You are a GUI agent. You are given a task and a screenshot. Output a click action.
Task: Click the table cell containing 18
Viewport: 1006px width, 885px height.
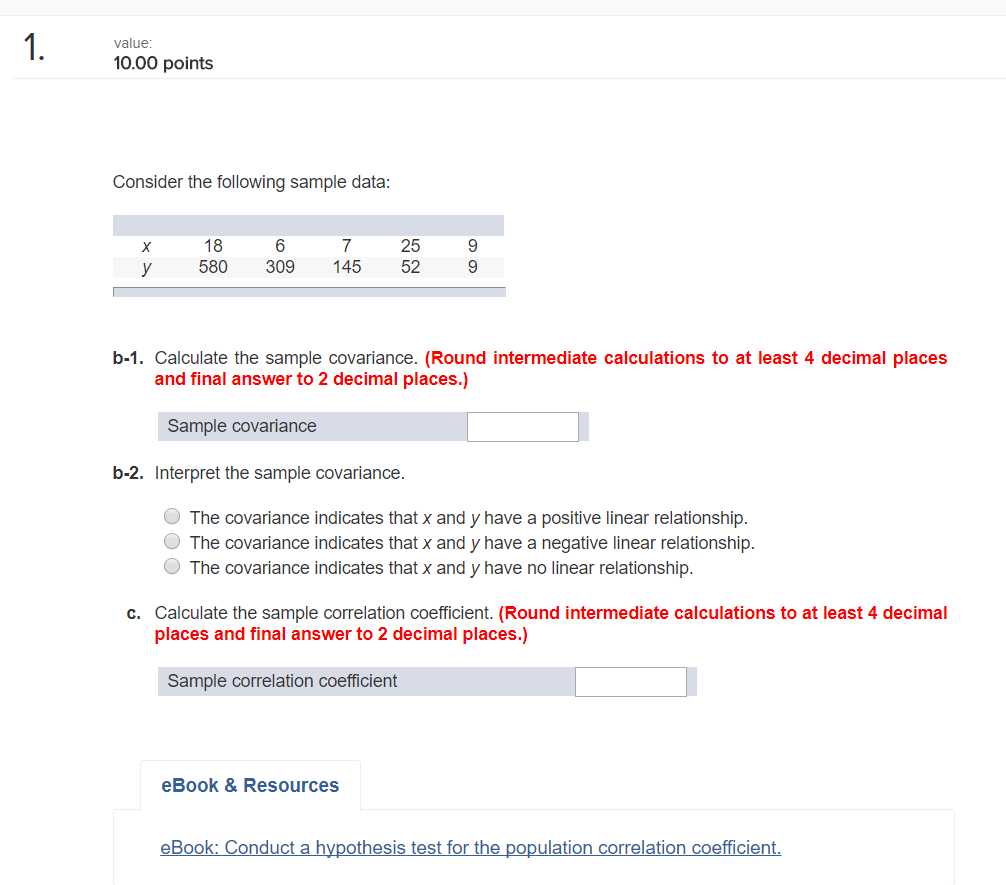pyautogui.click(x=213, y=246)
